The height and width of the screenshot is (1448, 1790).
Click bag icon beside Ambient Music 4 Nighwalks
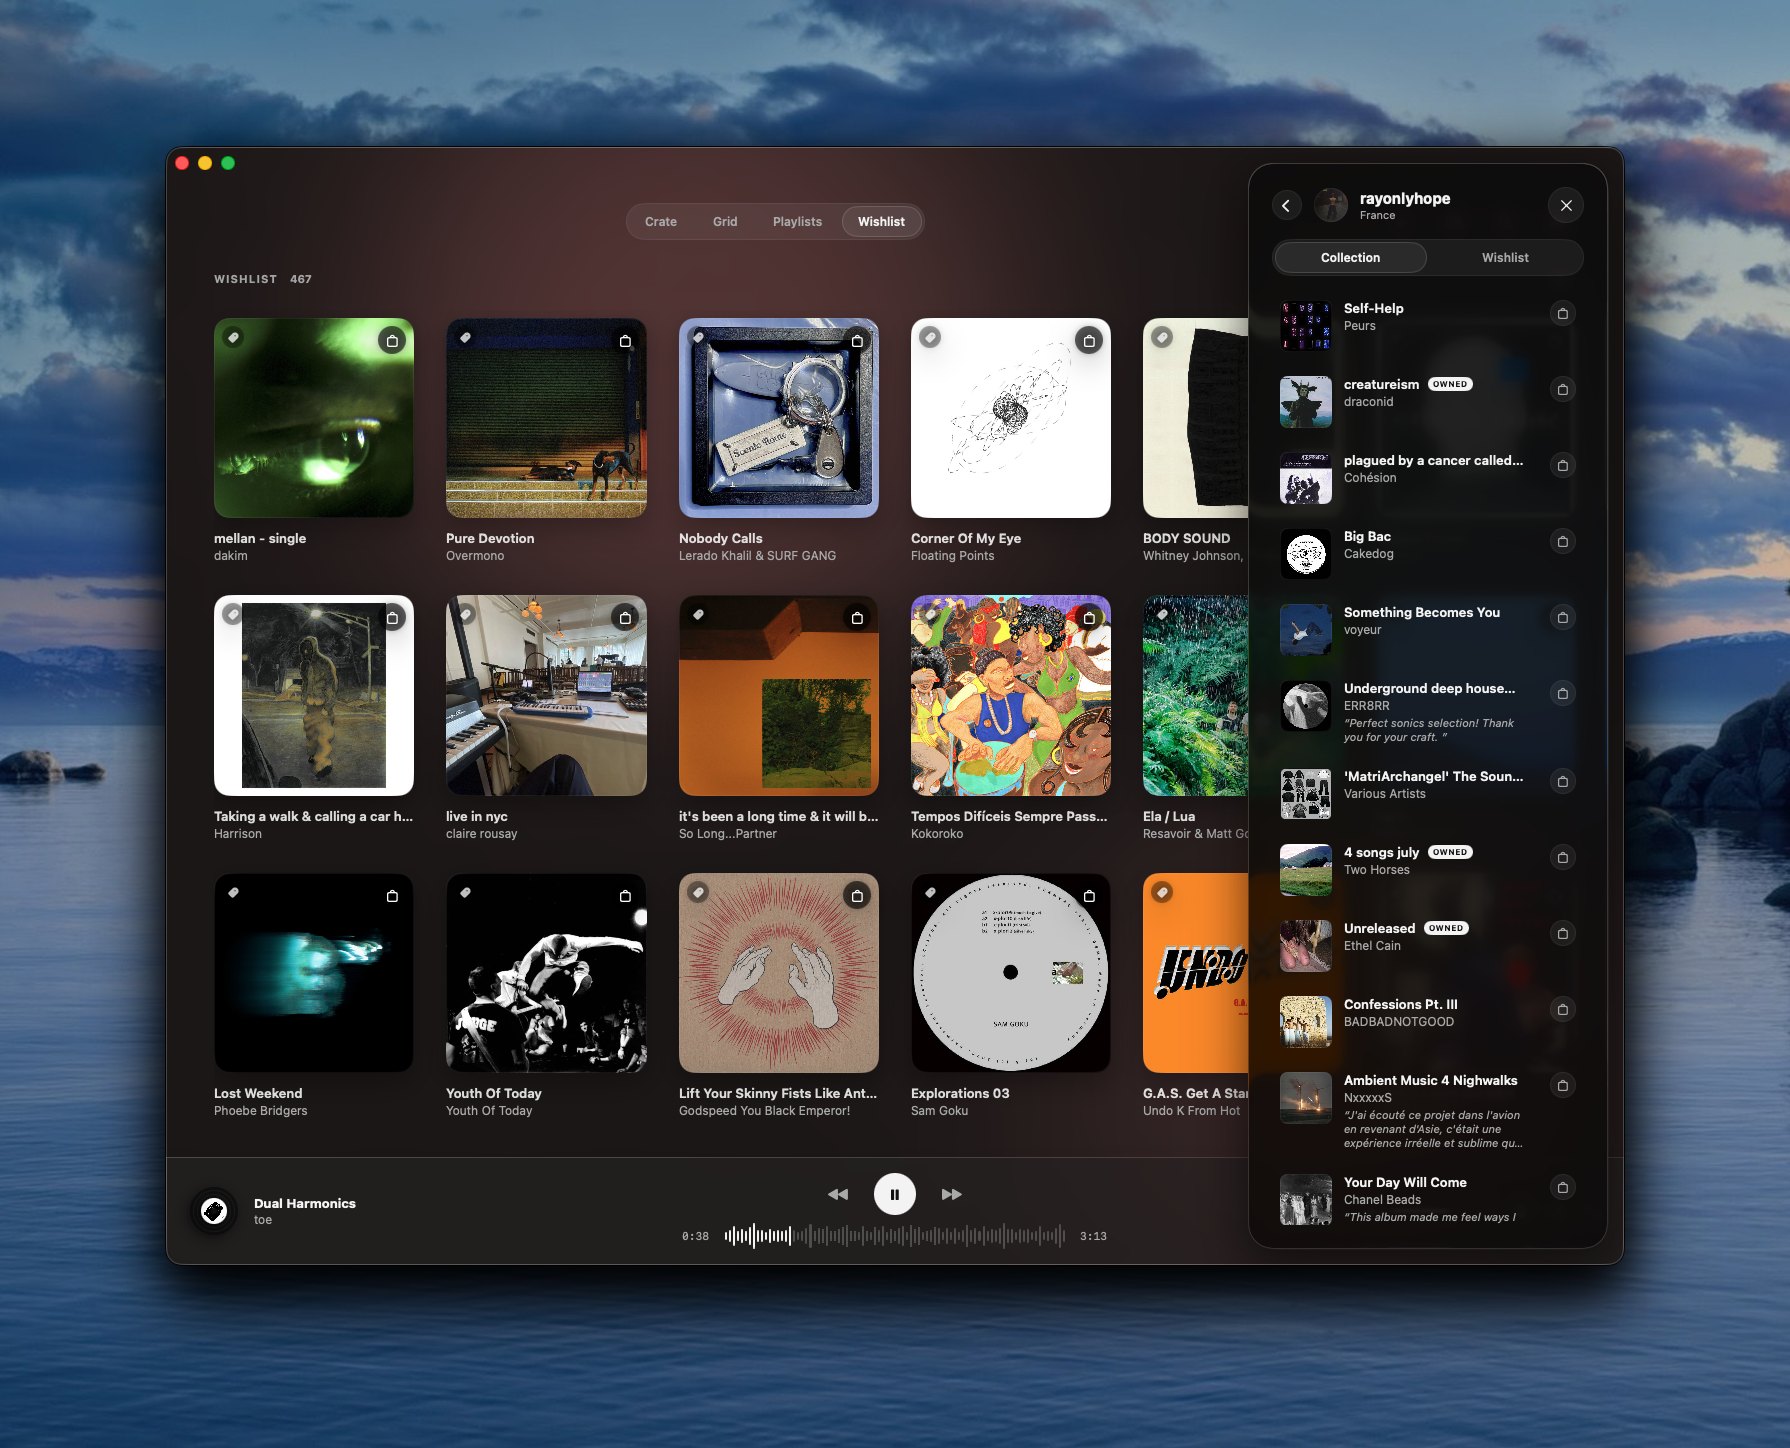pyautogui.click(x=1563, y=1085)
